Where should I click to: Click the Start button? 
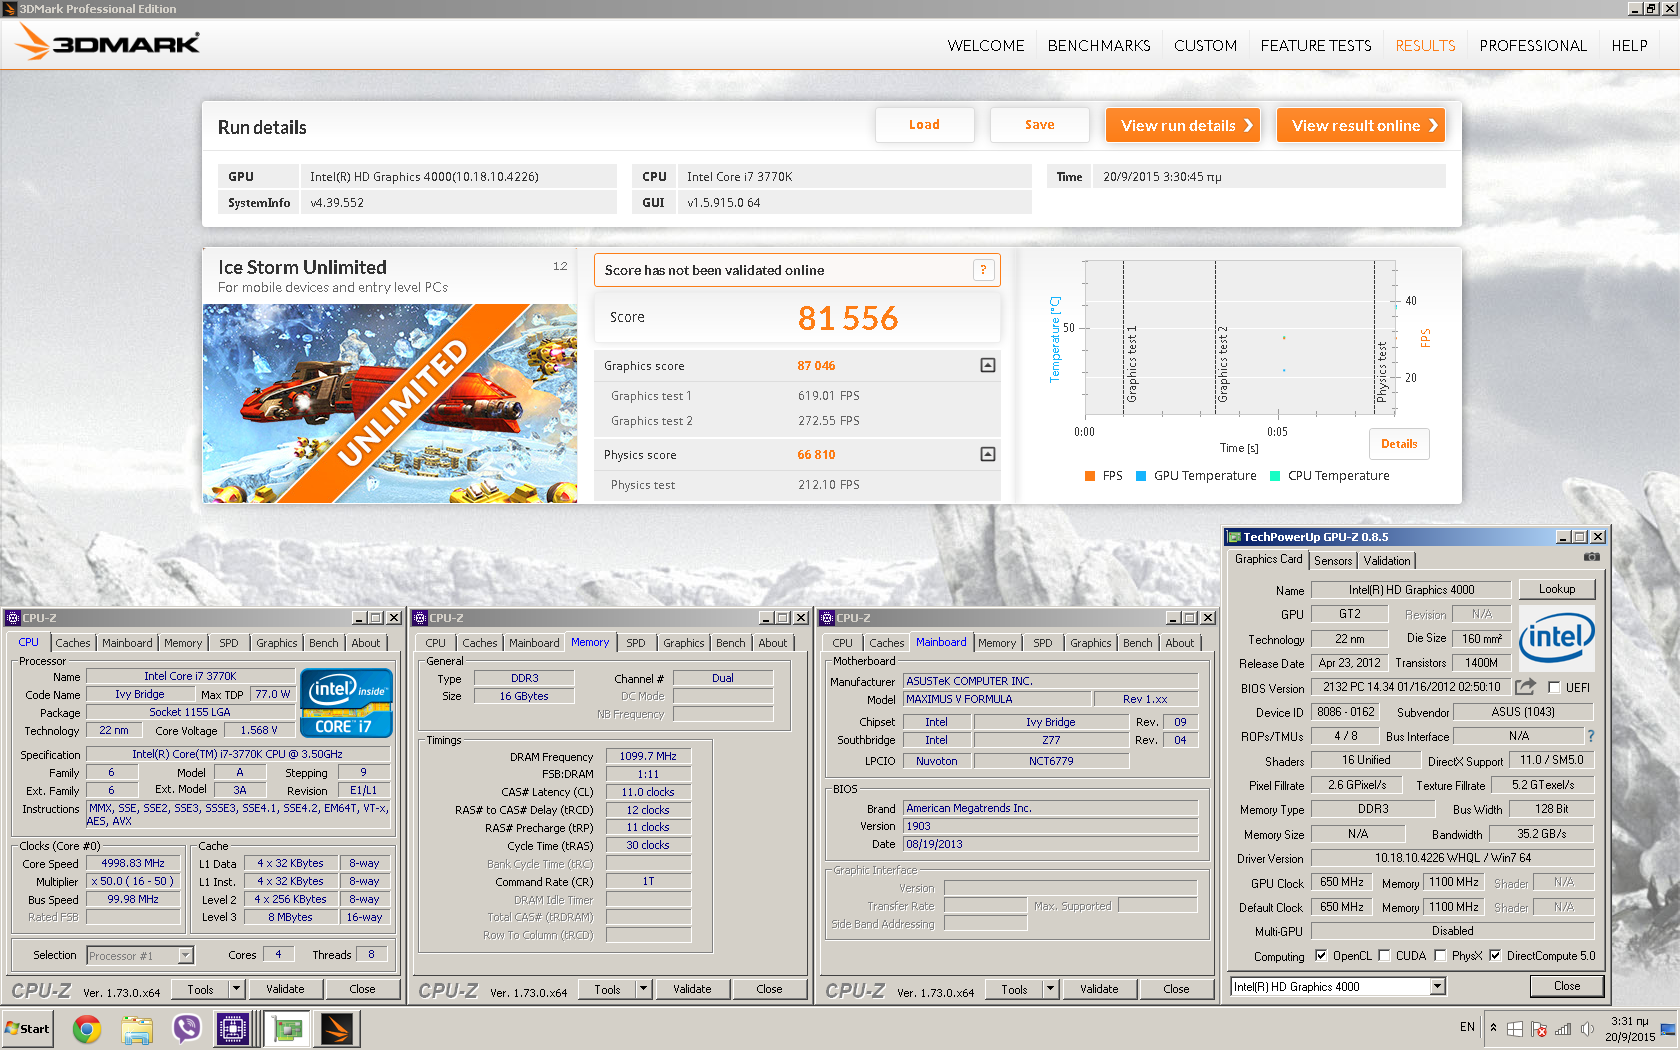click(28, 1029)
